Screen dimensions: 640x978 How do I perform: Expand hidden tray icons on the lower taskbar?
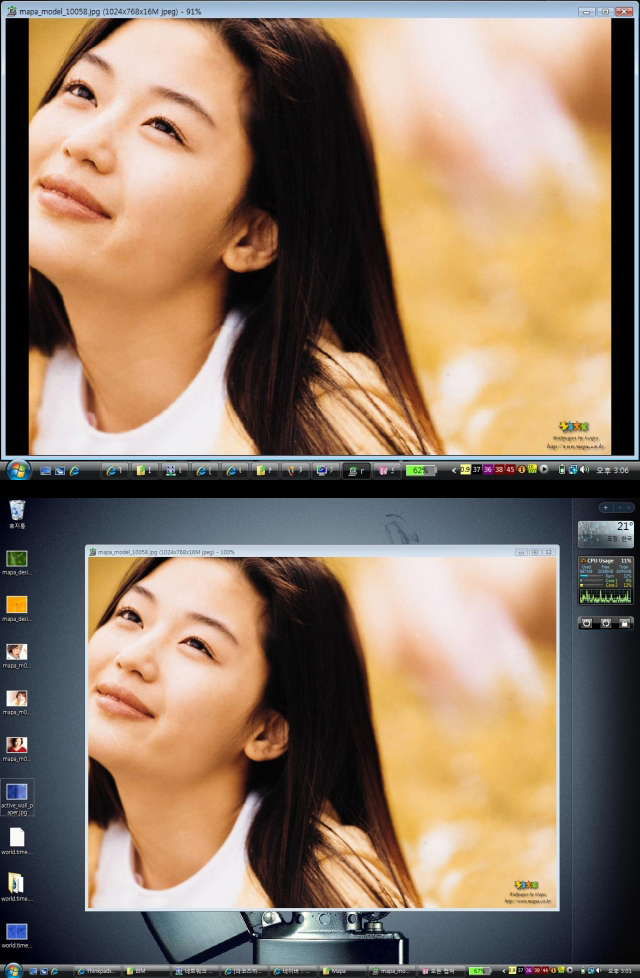pos(504,971)
